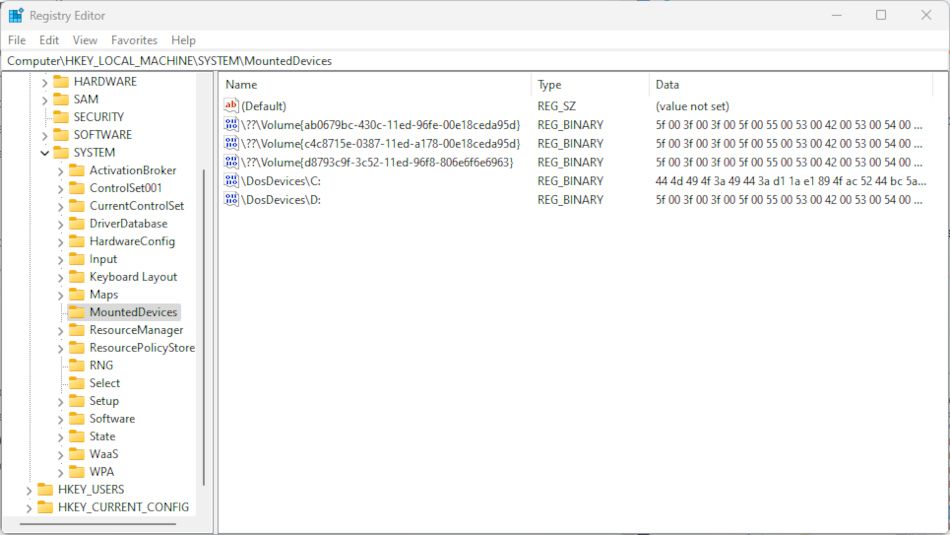
Task: Click the SOFTWARE folder icon
Action: coord(61,135)
